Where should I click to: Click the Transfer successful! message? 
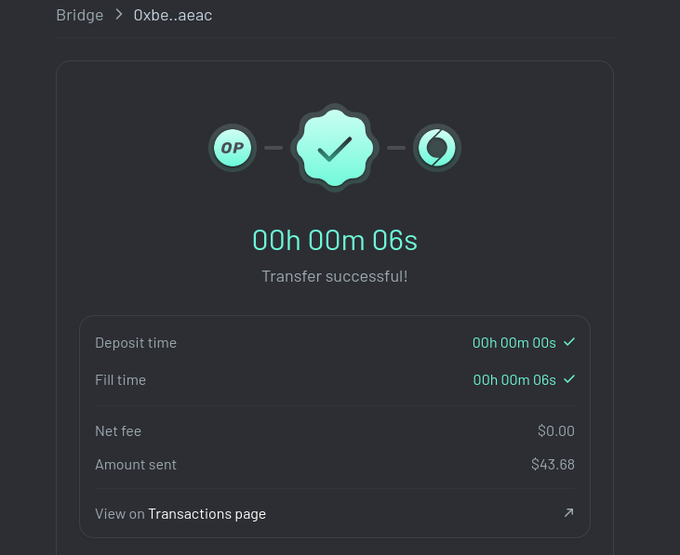pyautogui.click(x=335, y=276)
